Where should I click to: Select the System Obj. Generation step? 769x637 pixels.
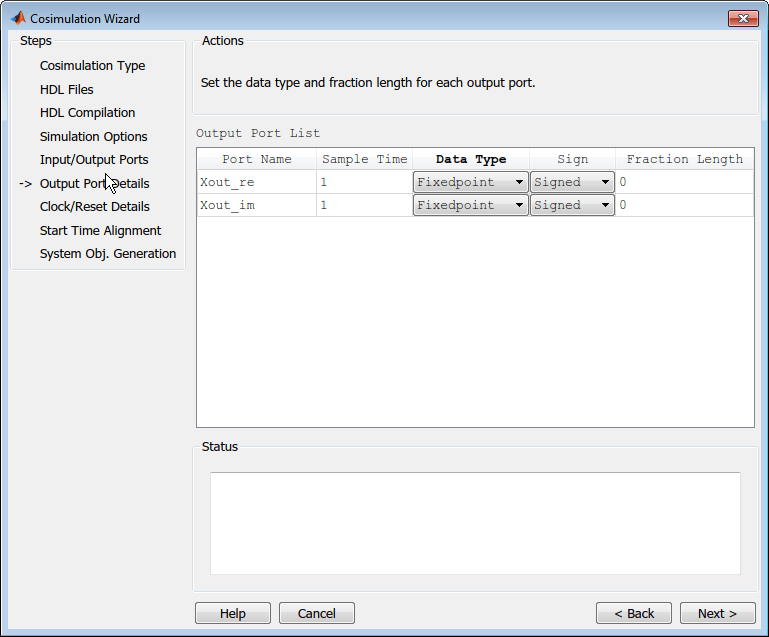pos(107,254)
